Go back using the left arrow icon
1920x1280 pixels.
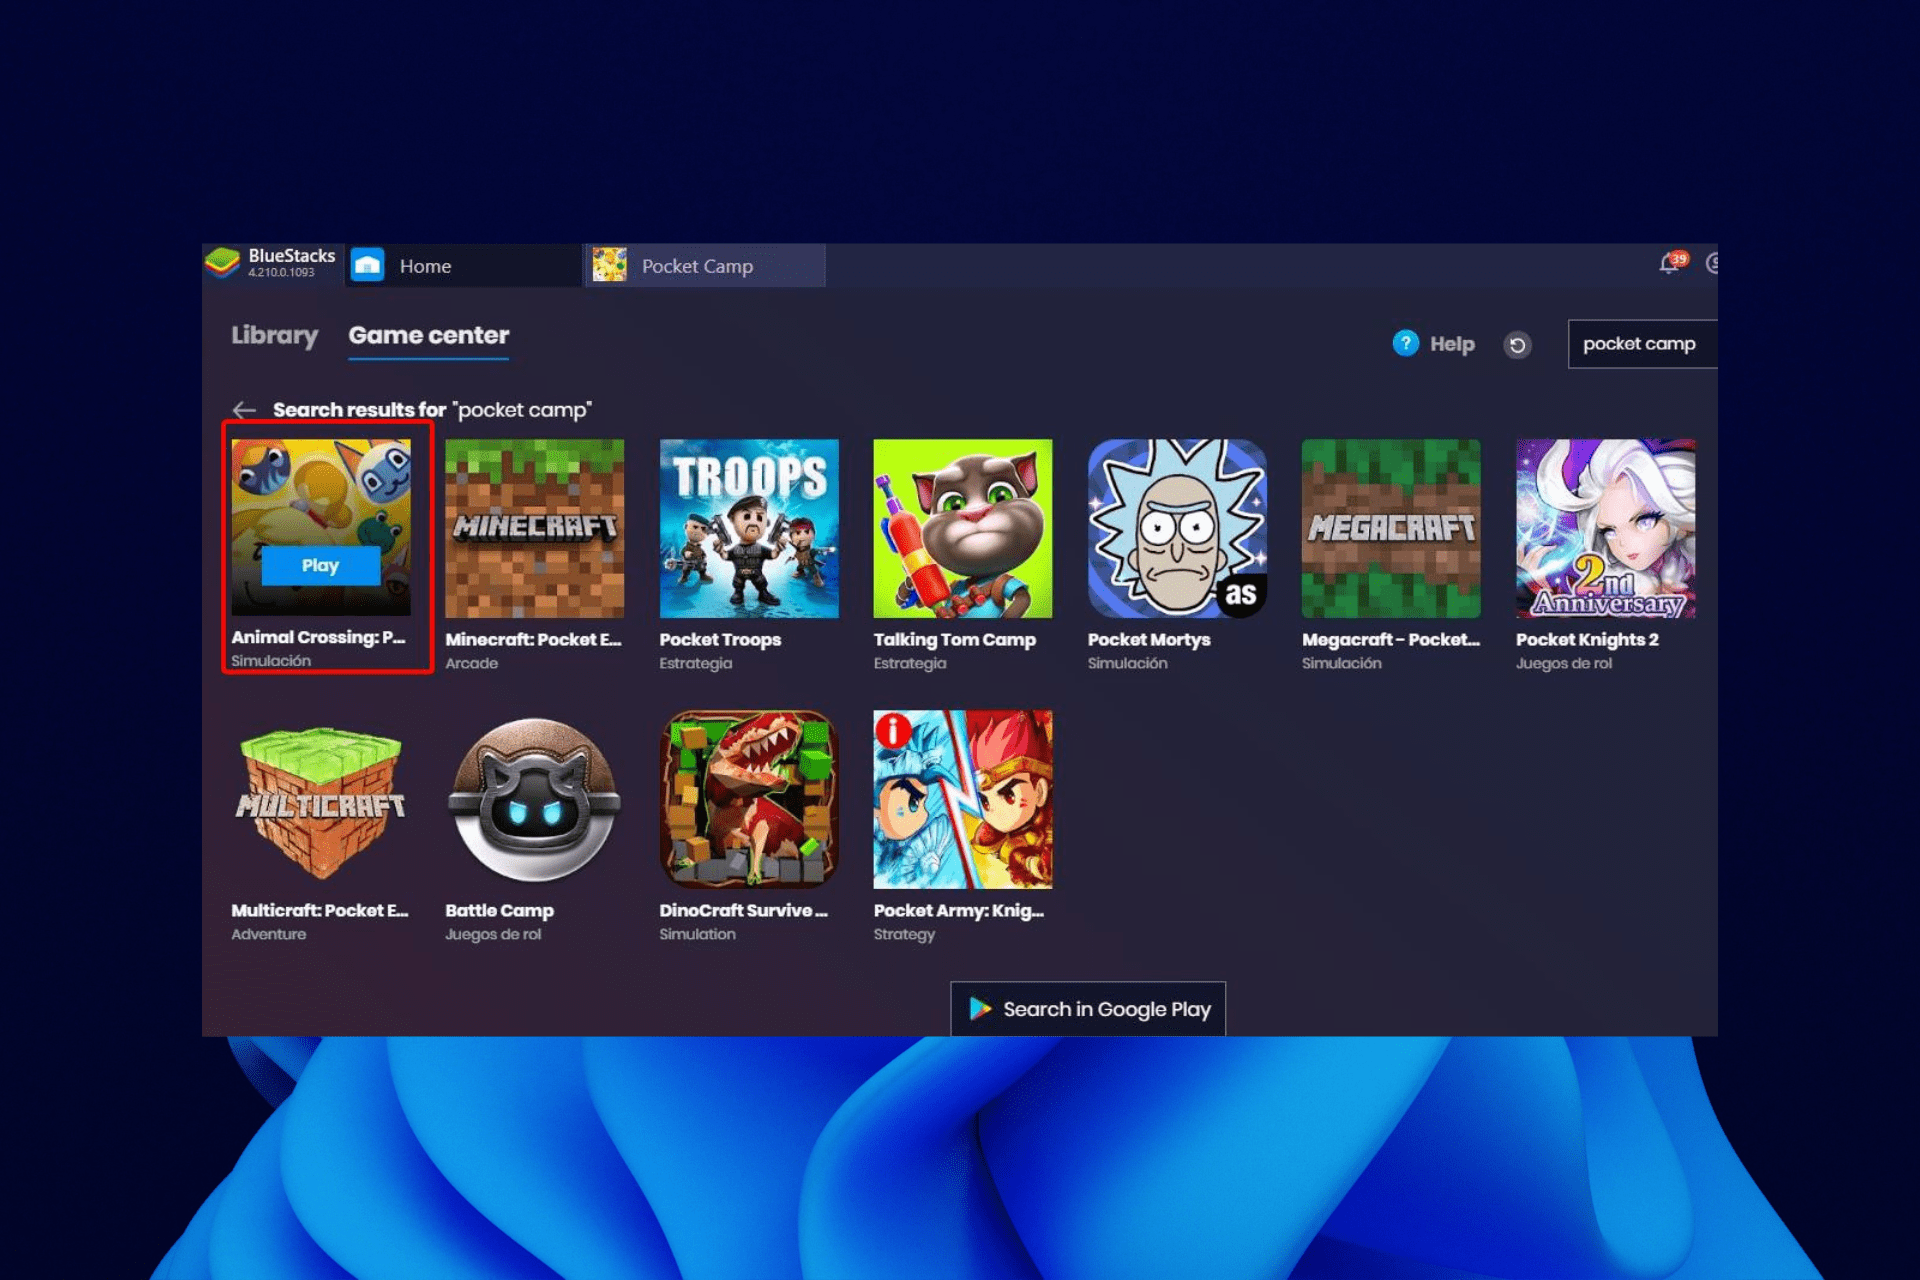click(244, 410)
